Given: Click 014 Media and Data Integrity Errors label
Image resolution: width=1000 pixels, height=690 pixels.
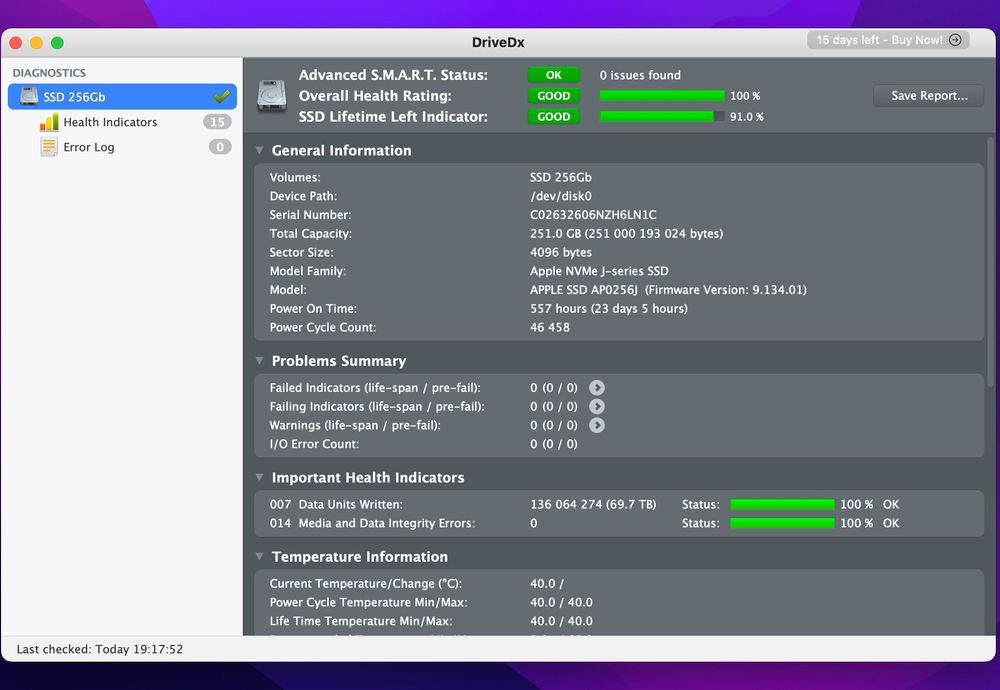Looking at the screenshot, I should 372,523.
